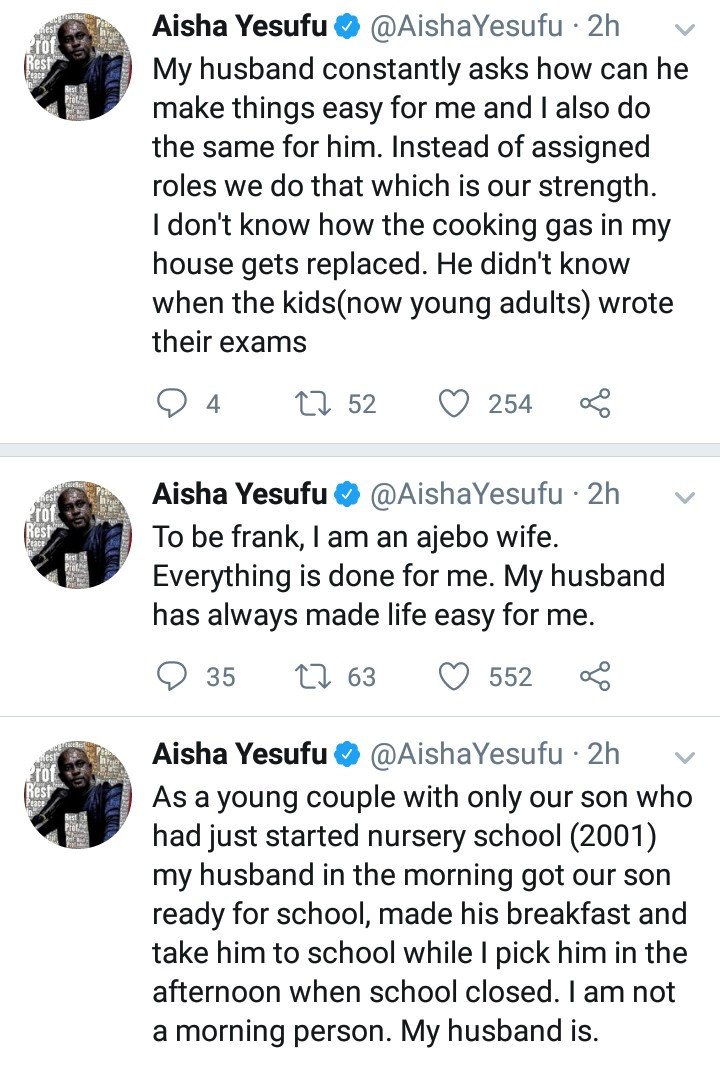Open the tweet saying 'To be frank'

[x=408, y=576]
